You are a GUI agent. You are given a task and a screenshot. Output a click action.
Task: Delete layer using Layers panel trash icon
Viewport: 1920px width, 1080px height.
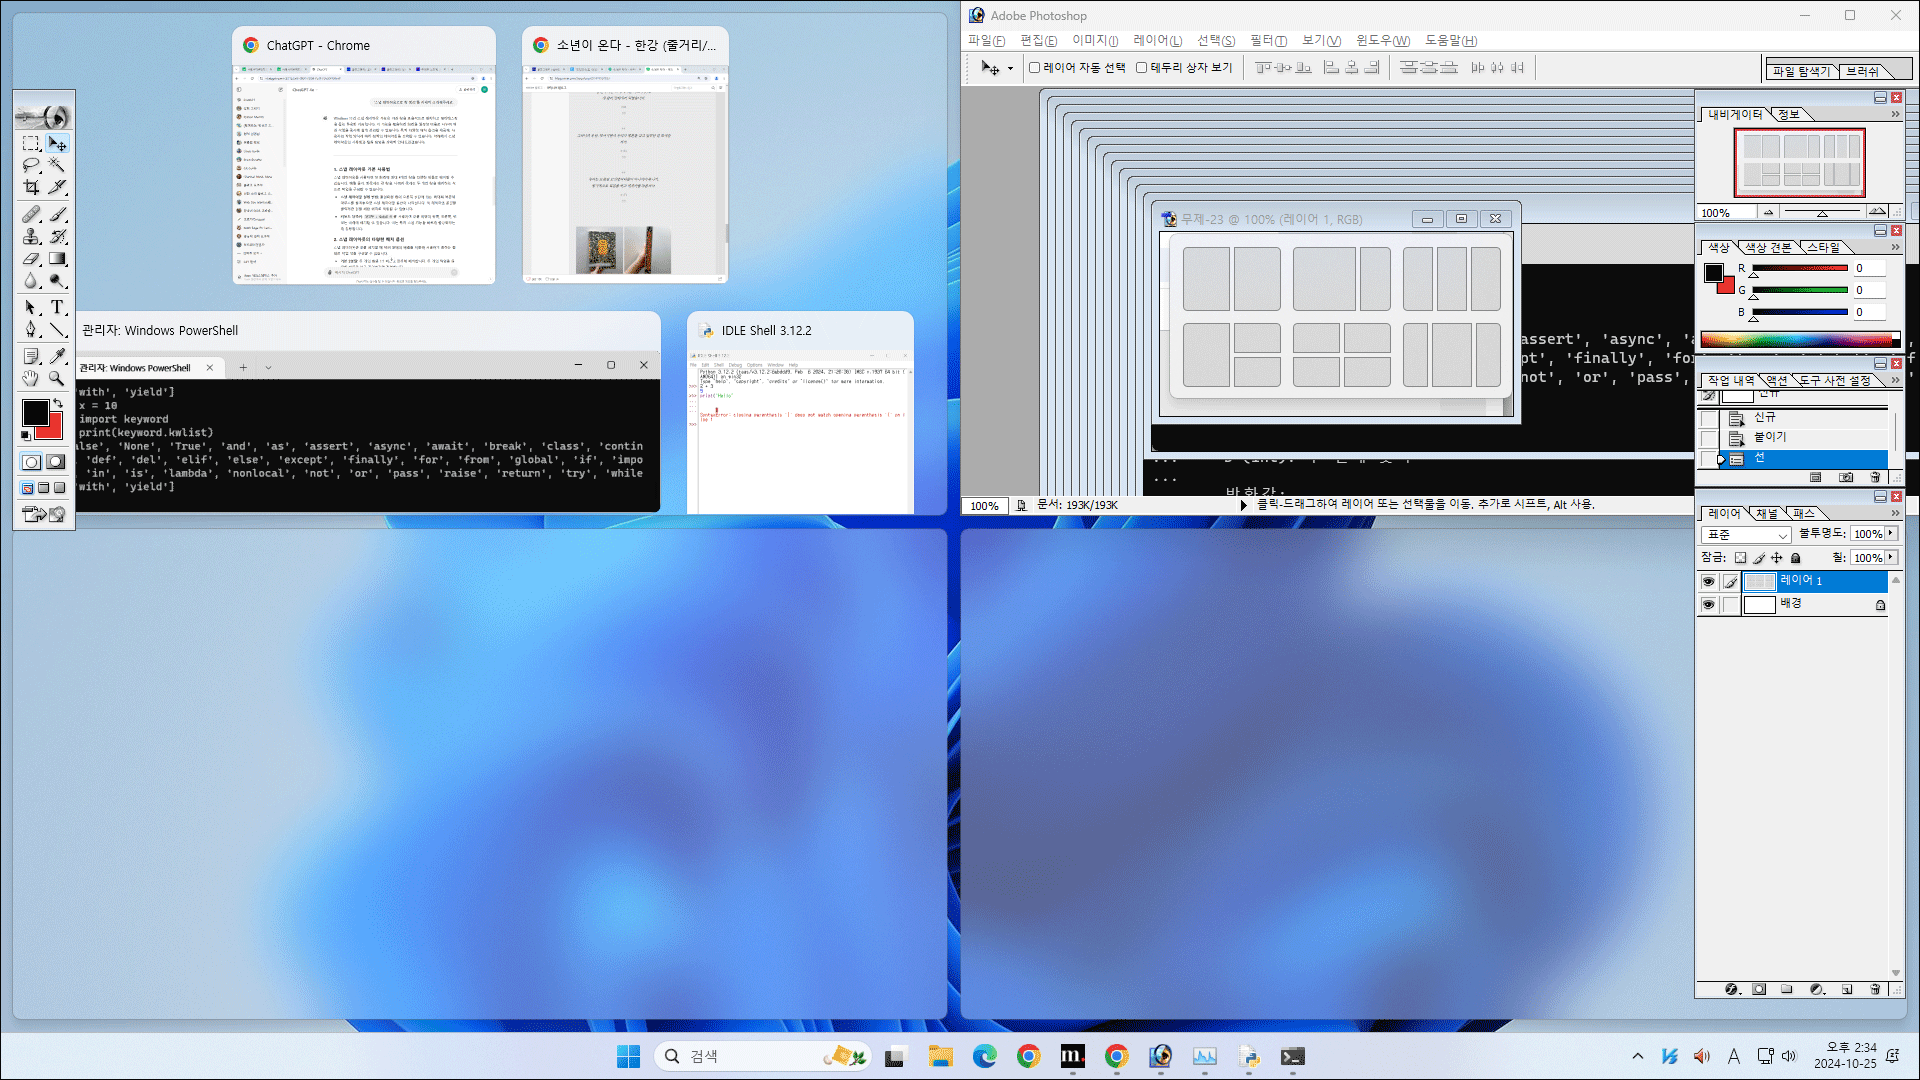click(1875, 989)
